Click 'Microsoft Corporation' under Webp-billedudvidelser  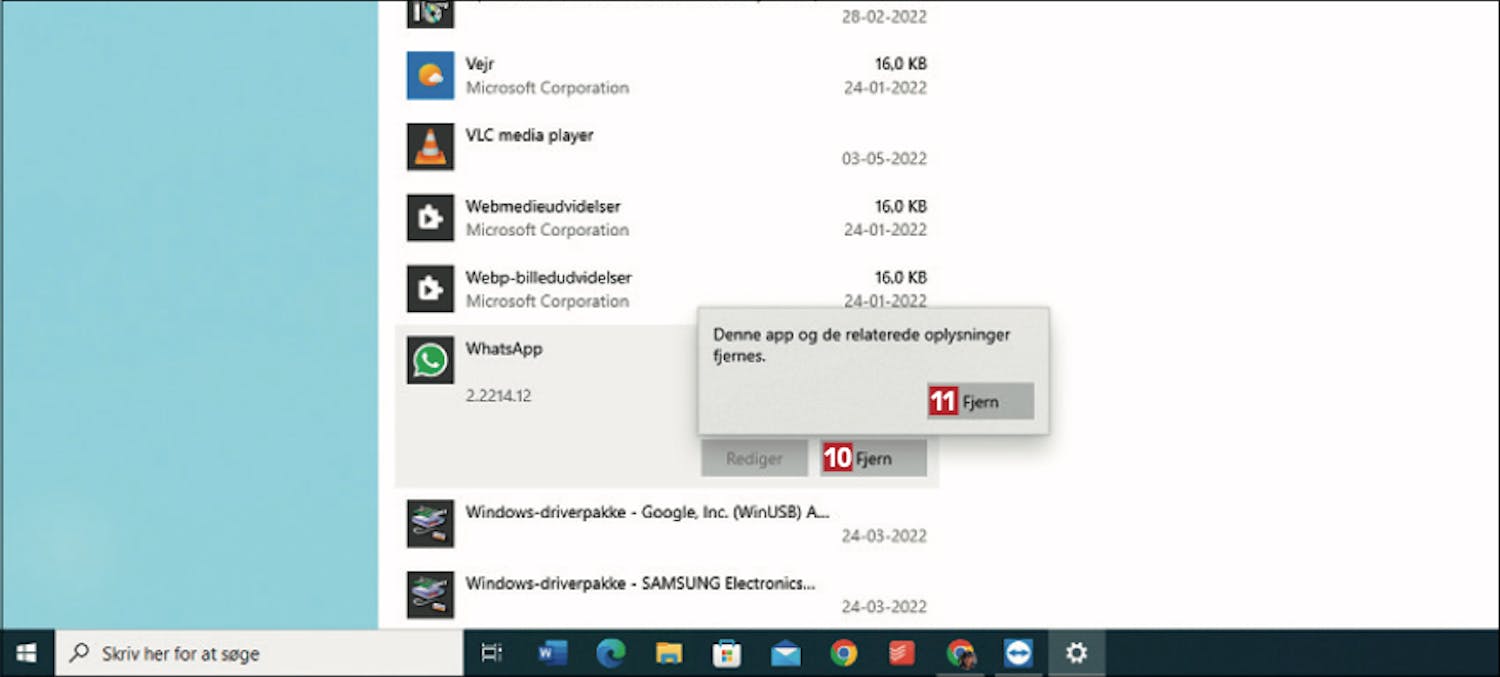click(547, 301)
